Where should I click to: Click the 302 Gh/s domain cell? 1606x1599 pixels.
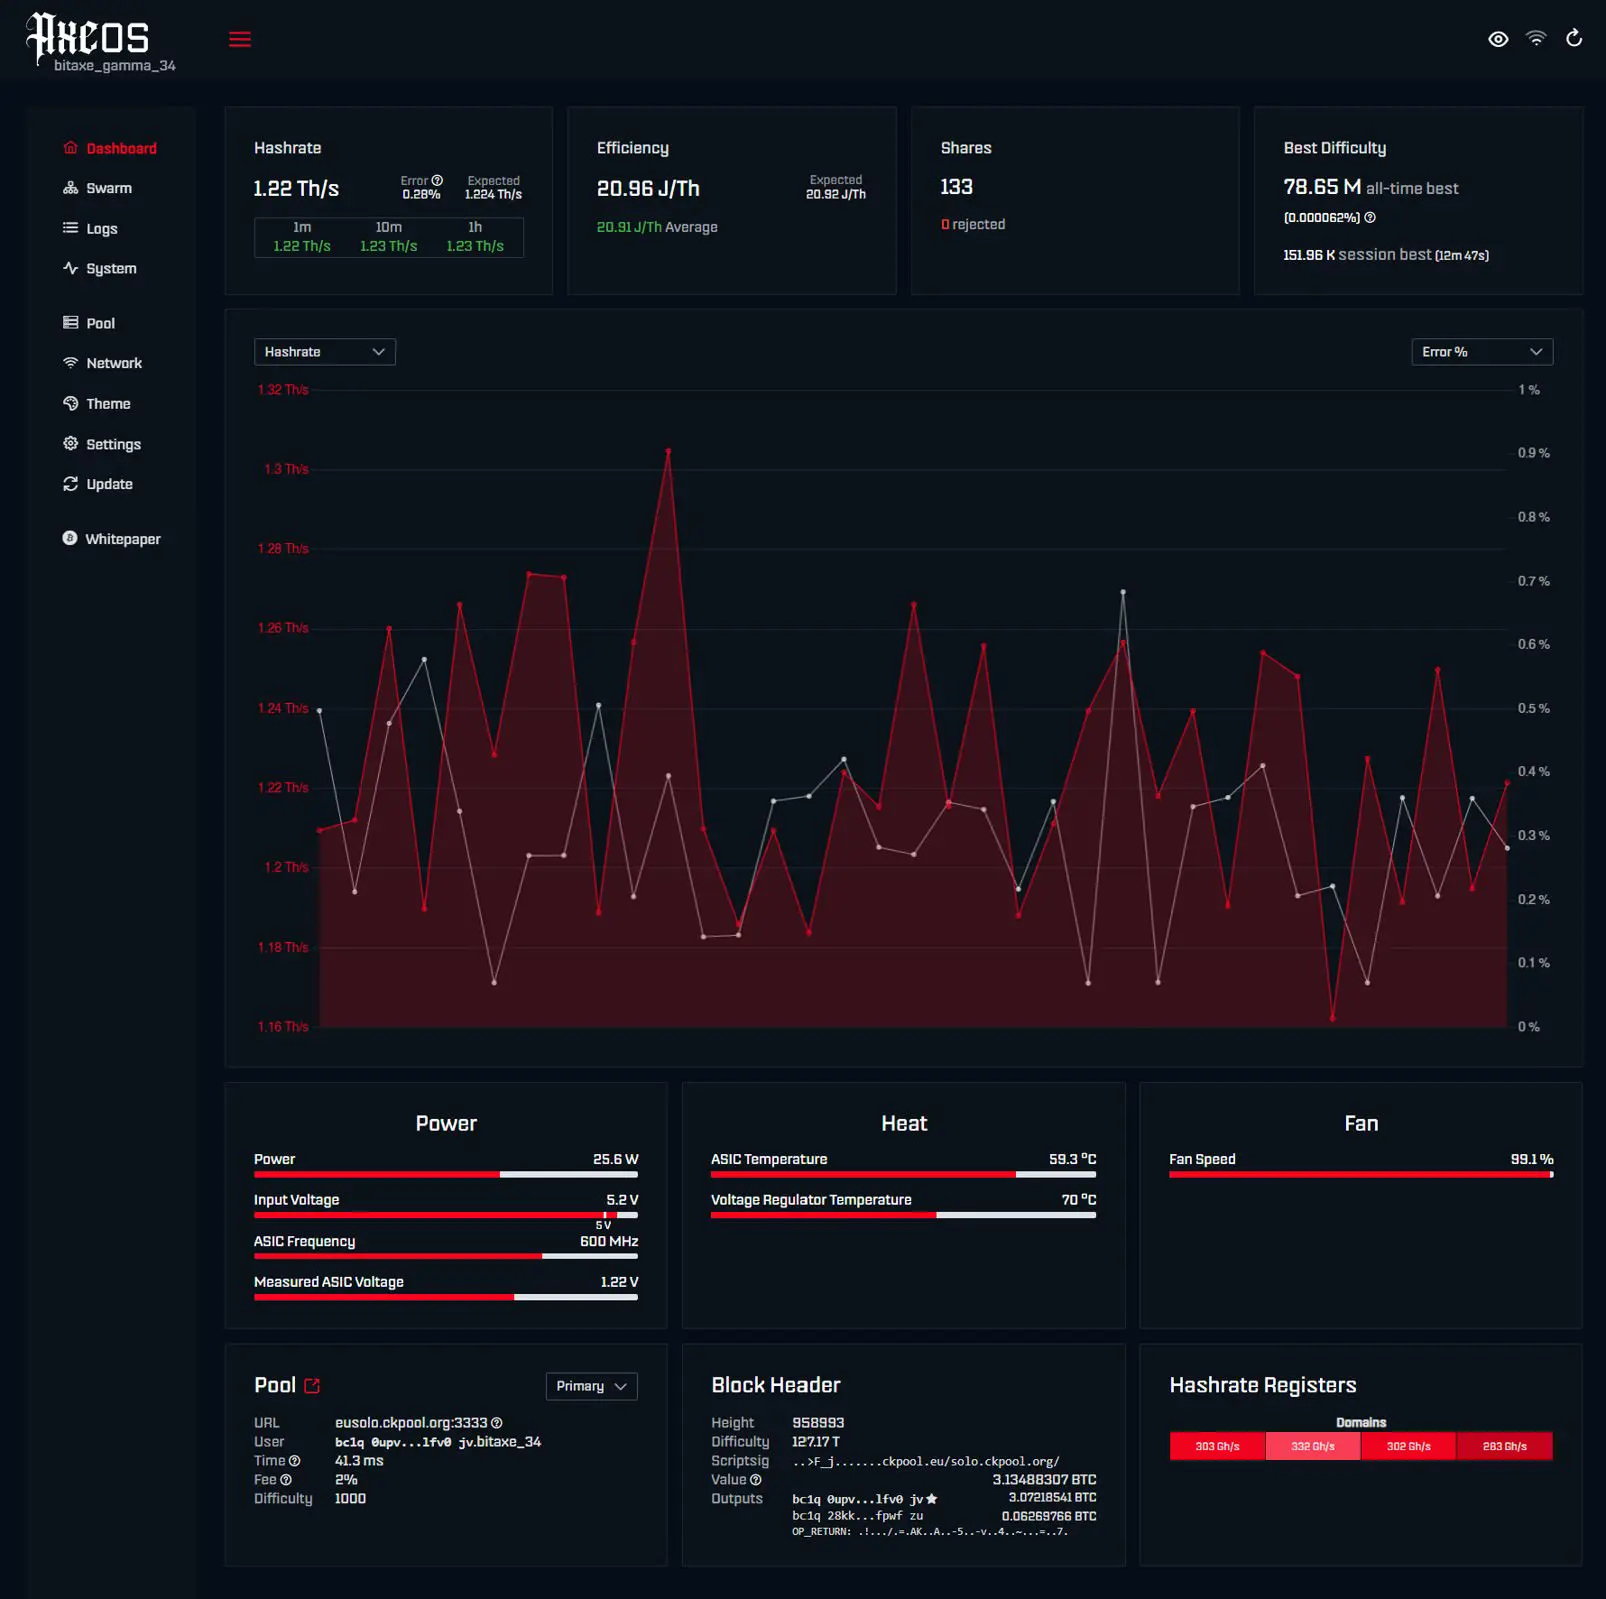coord(1409,1447)
